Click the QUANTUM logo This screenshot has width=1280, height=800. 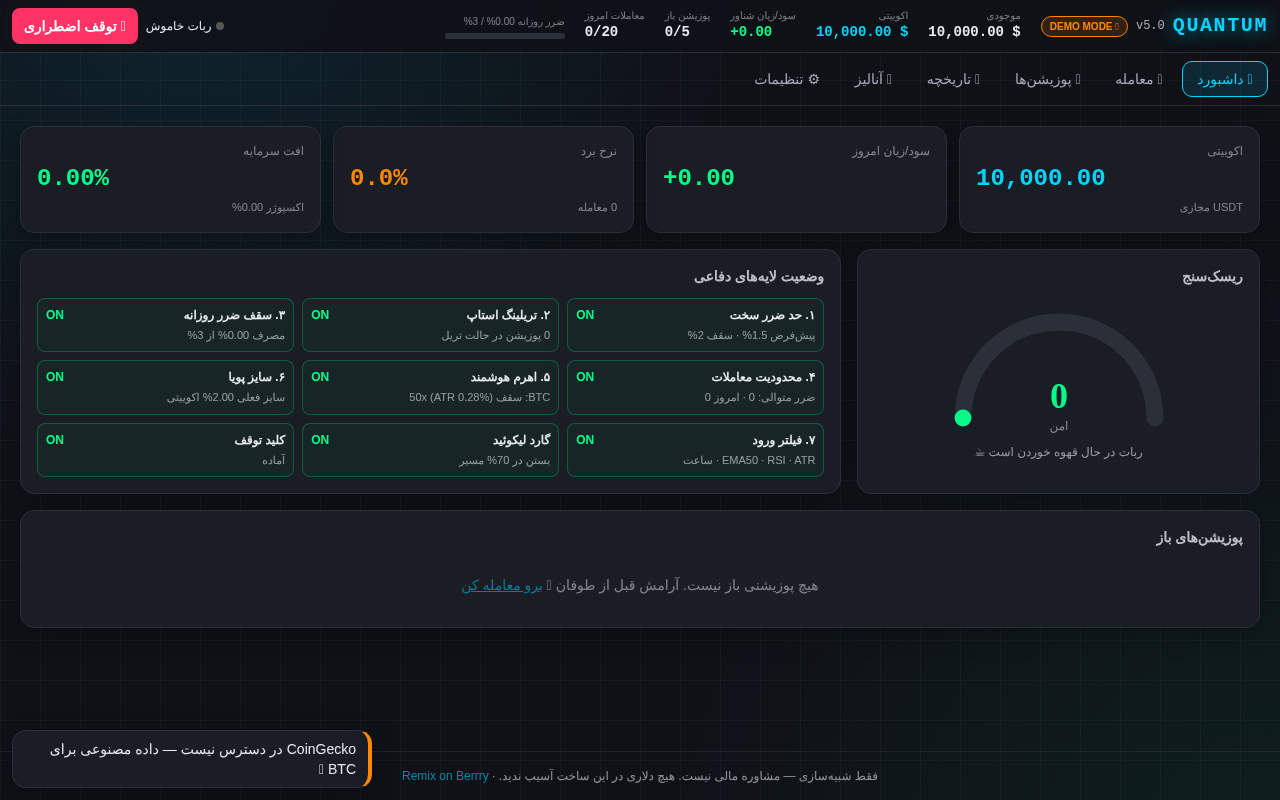[1220, 26]
